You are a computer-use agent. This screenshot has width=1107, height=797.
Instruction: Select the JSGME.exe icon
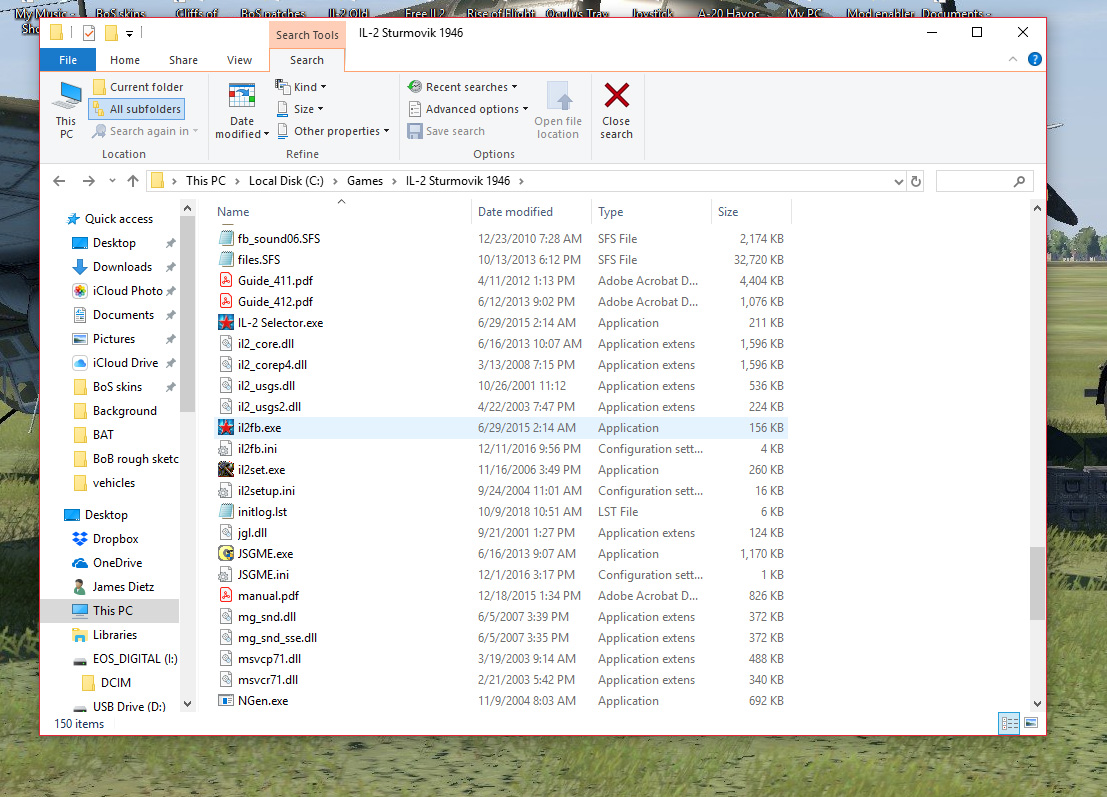point(226,553)
